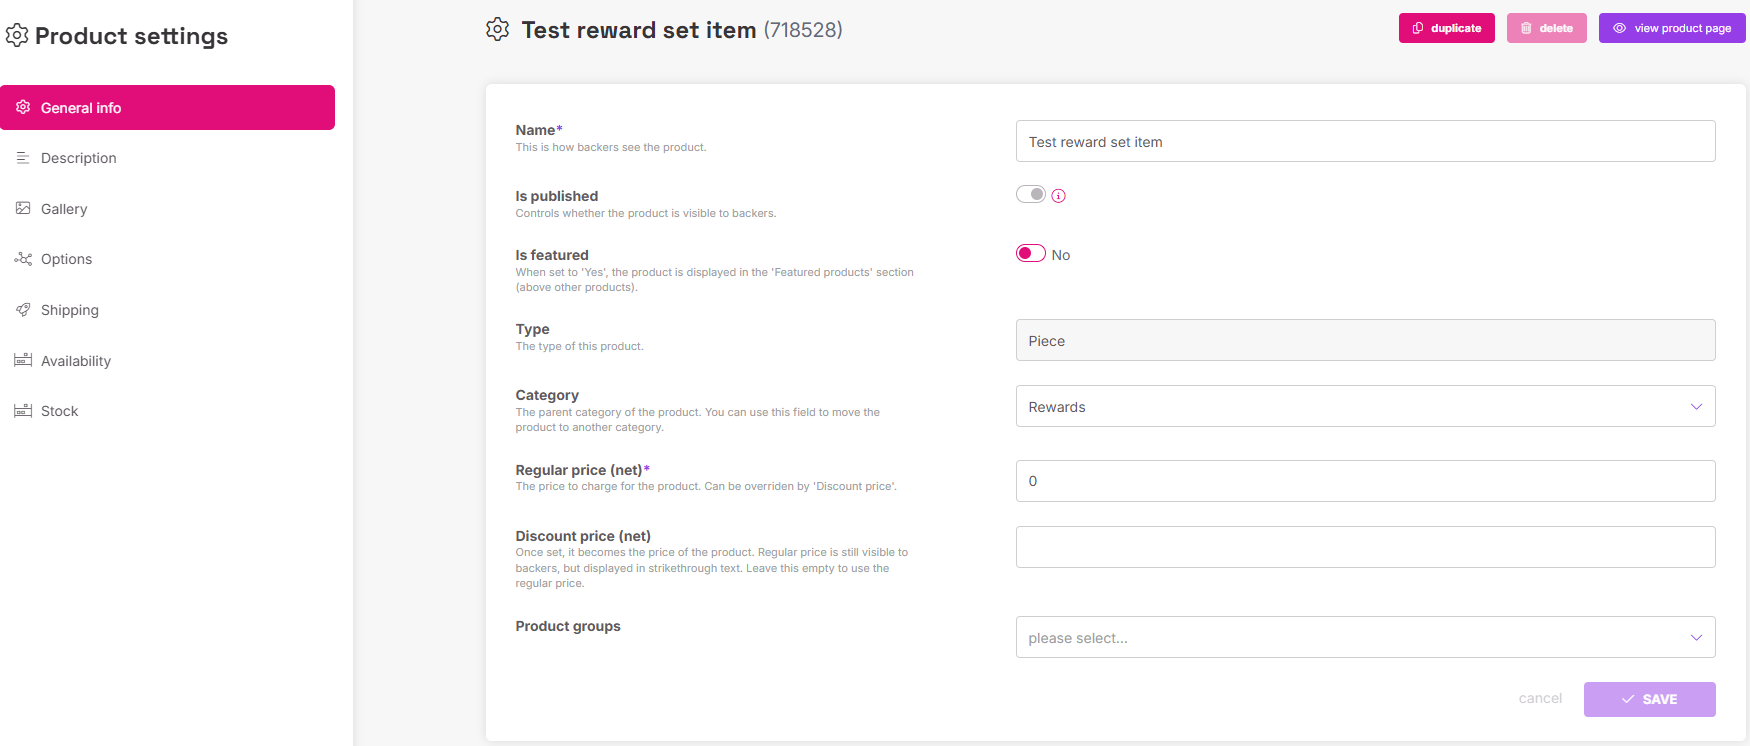
Task: Click the cancel link
Action: click(x=1540, y=698)
